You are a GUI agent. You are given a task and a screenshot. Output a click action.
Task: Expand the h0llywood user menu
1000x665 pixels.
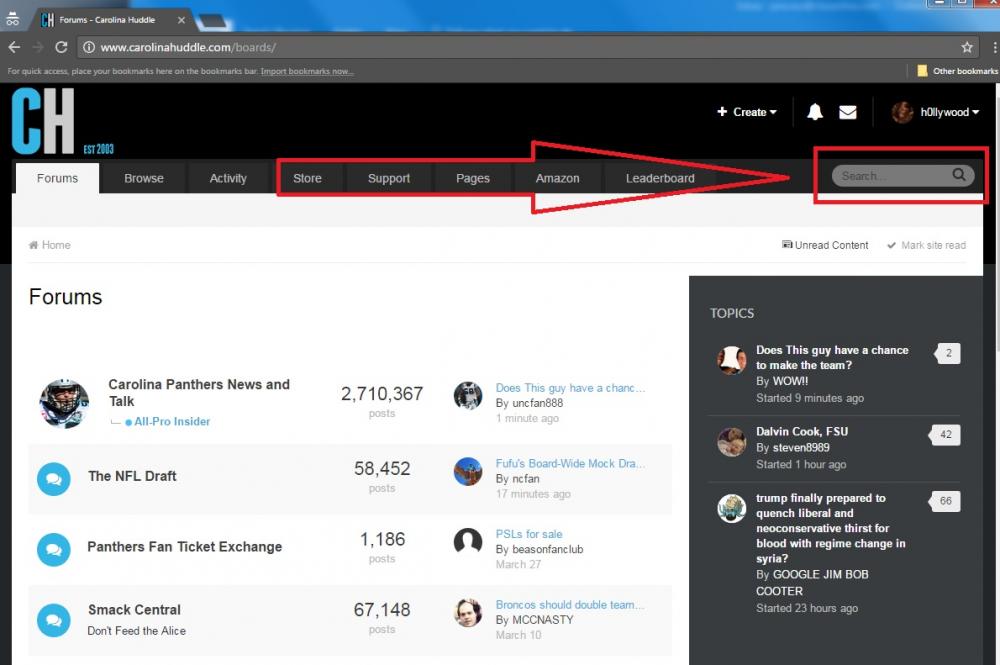pyautogui.click(x=949, y=112)
